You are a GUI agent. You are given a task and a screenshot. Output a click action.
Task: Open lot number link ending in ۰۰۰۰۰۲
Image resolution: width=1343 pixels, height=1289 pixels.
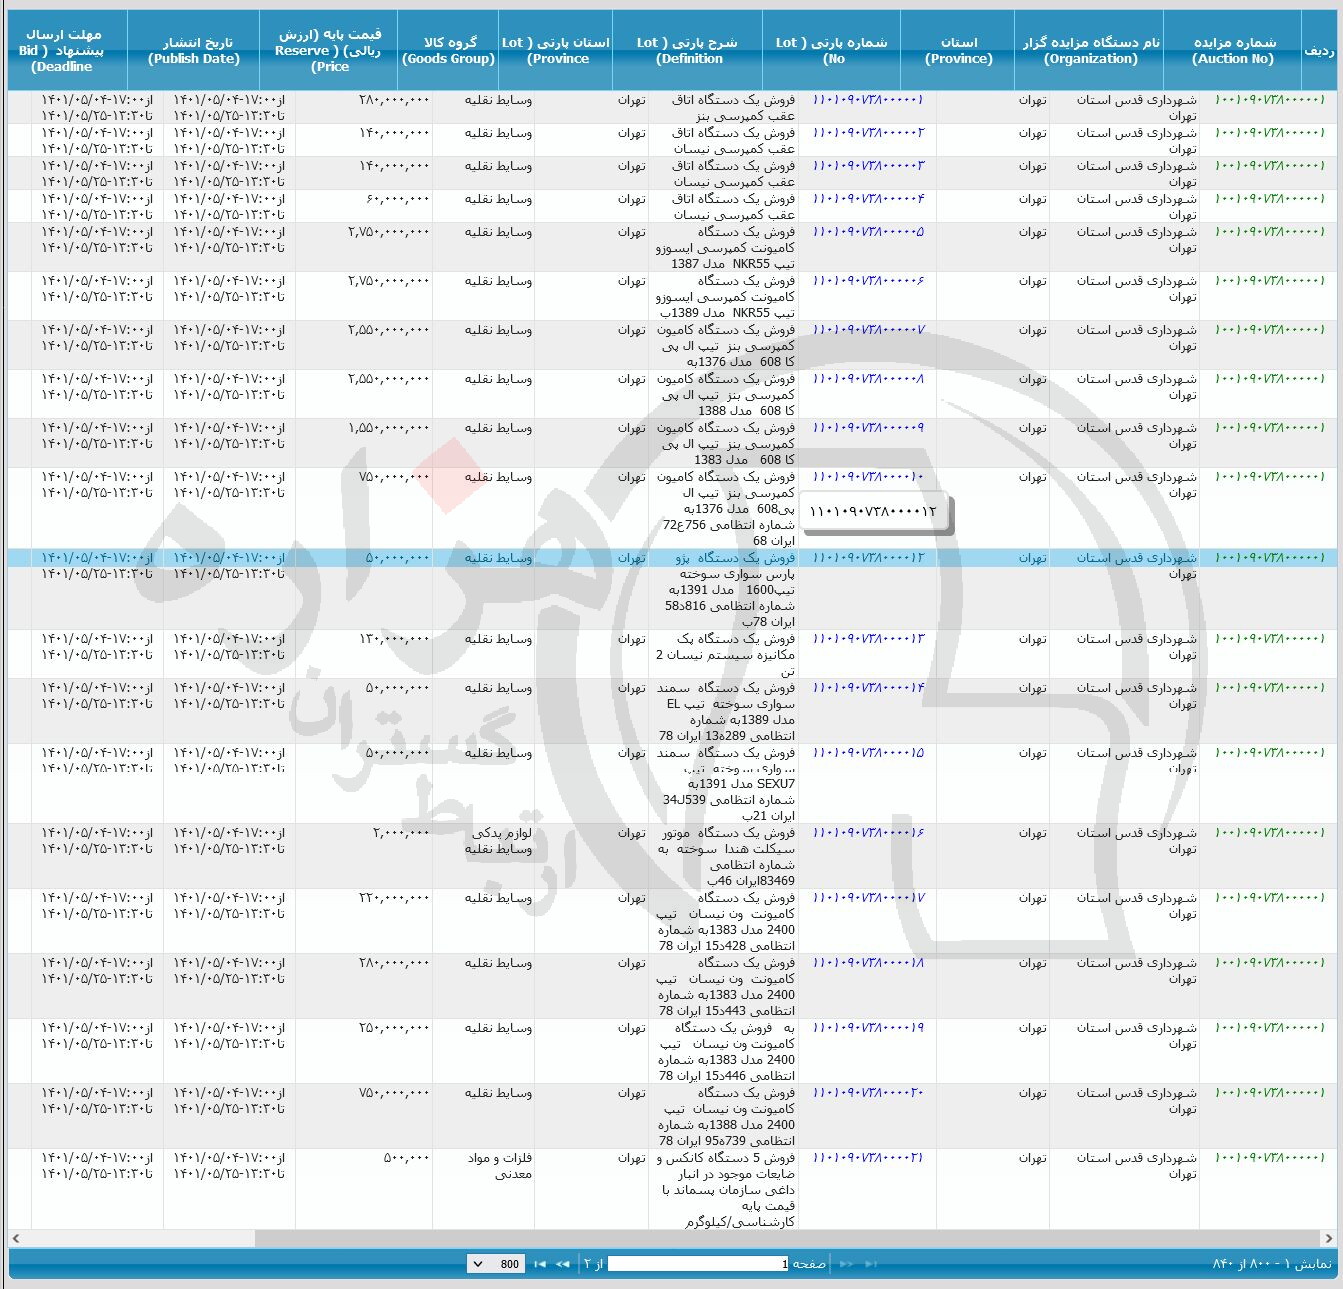click(x=868, y=133)
